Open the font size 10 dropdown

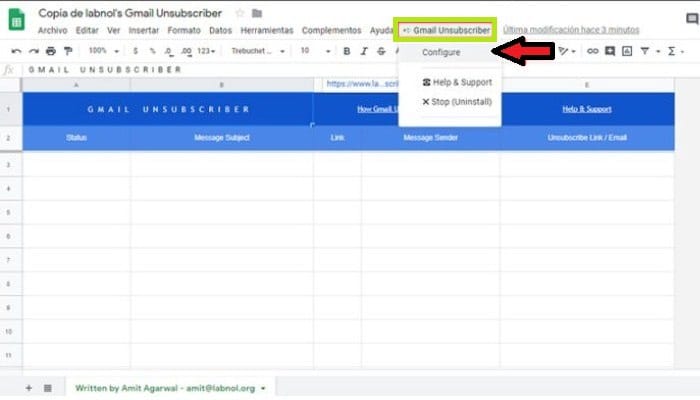[315, 51]
